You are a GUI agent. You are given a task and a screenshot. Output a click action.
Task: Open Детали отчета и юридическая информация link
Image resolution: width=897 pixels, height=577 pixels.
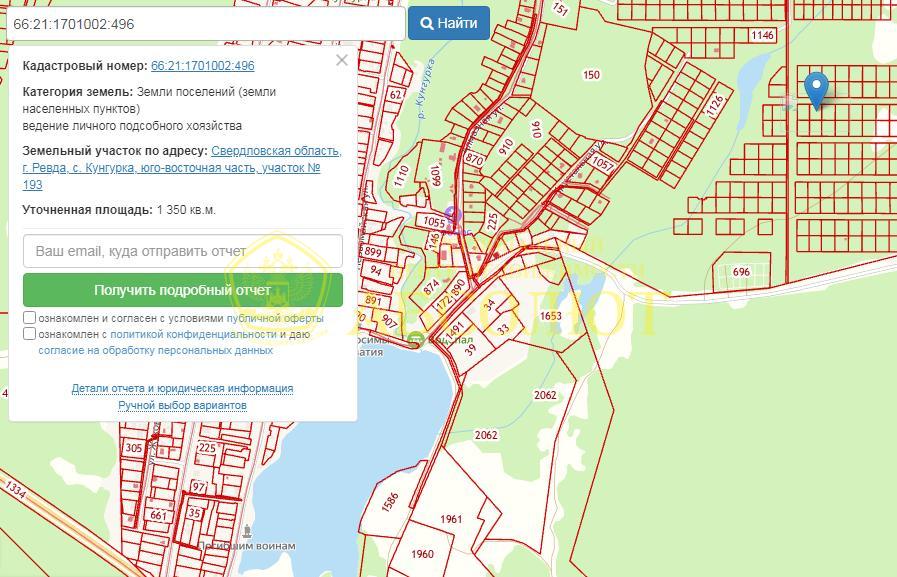click(182, 388)
